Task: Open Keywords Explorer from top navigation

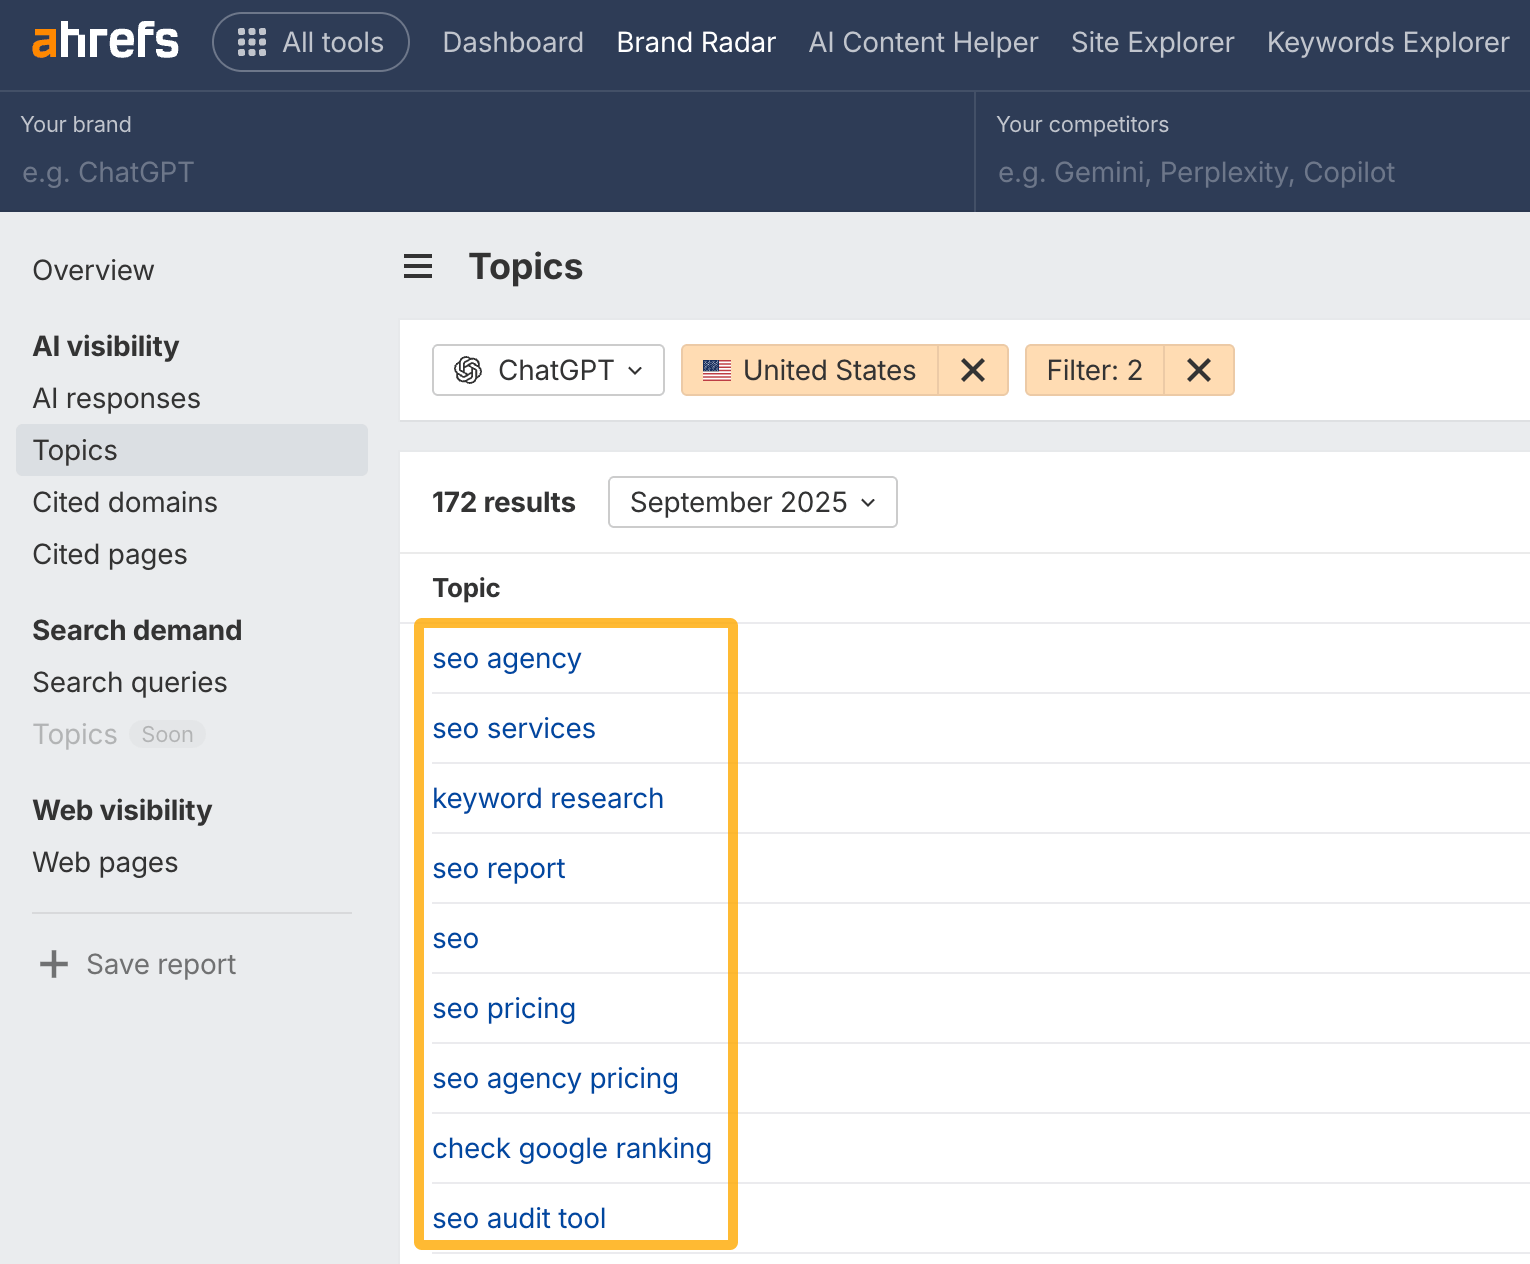Action: coord(1388,42)
